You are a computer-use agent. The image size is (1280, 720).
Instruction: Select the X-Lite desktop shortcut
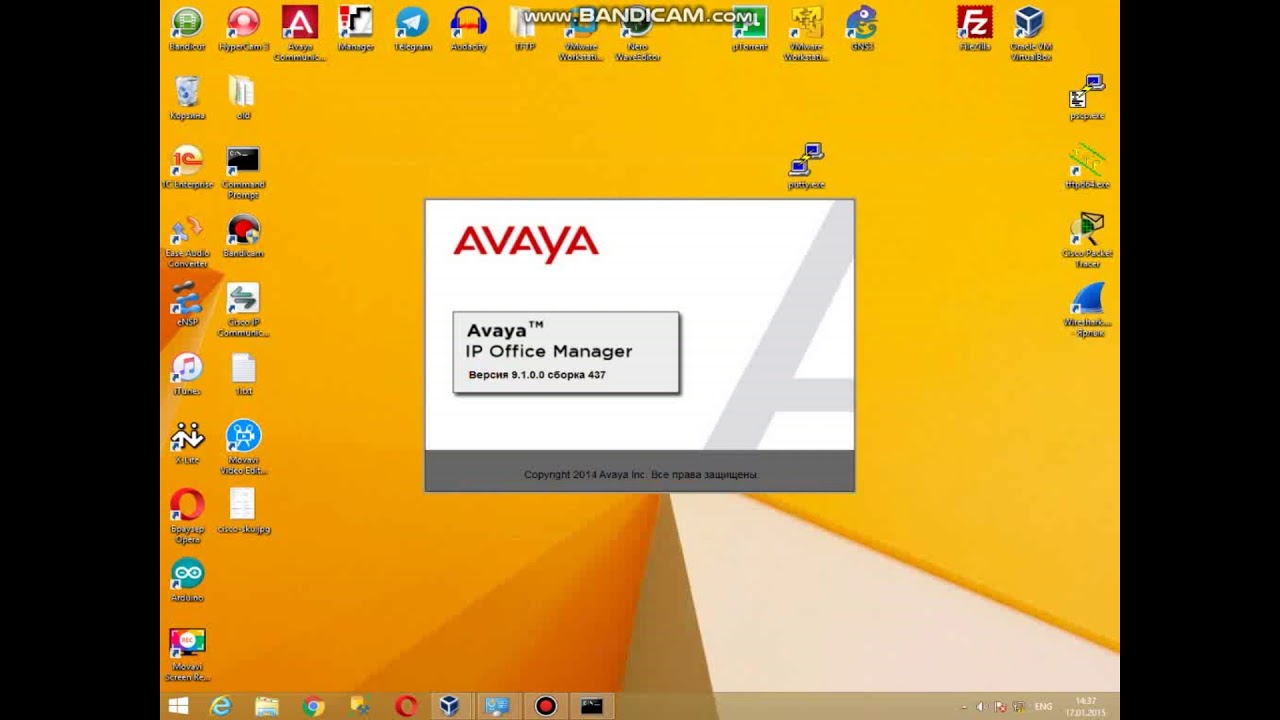187,443
